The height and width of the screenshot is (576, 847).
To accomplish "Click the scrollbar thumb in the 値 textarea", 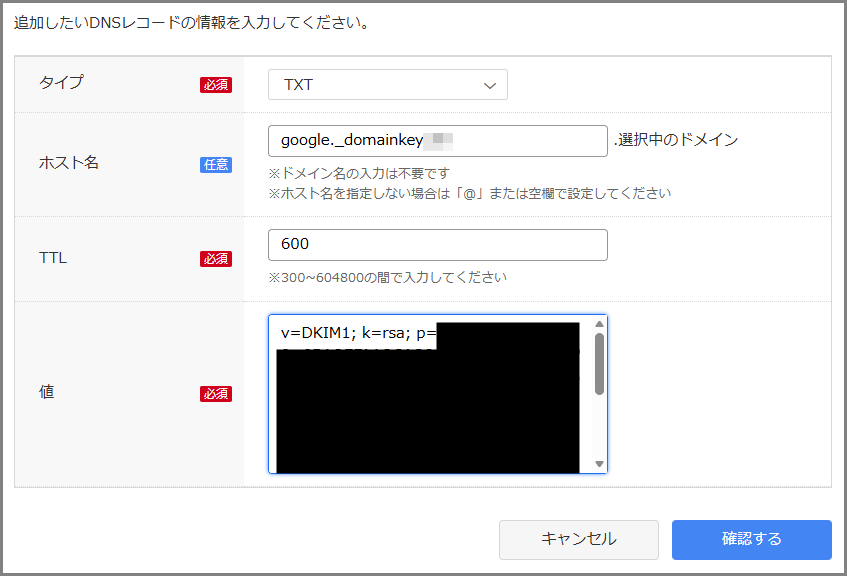I will [599, 364].
